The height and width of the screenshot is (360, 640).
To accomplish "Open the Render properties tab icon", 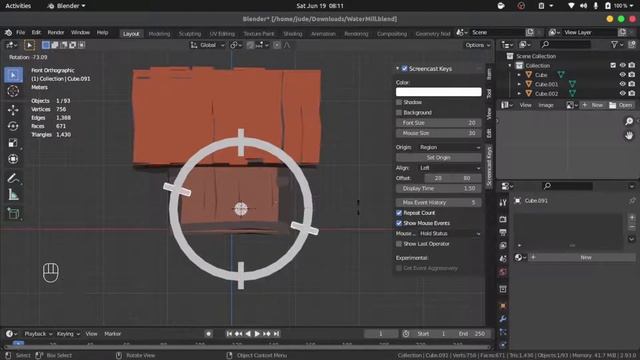I will click(503, 220).
